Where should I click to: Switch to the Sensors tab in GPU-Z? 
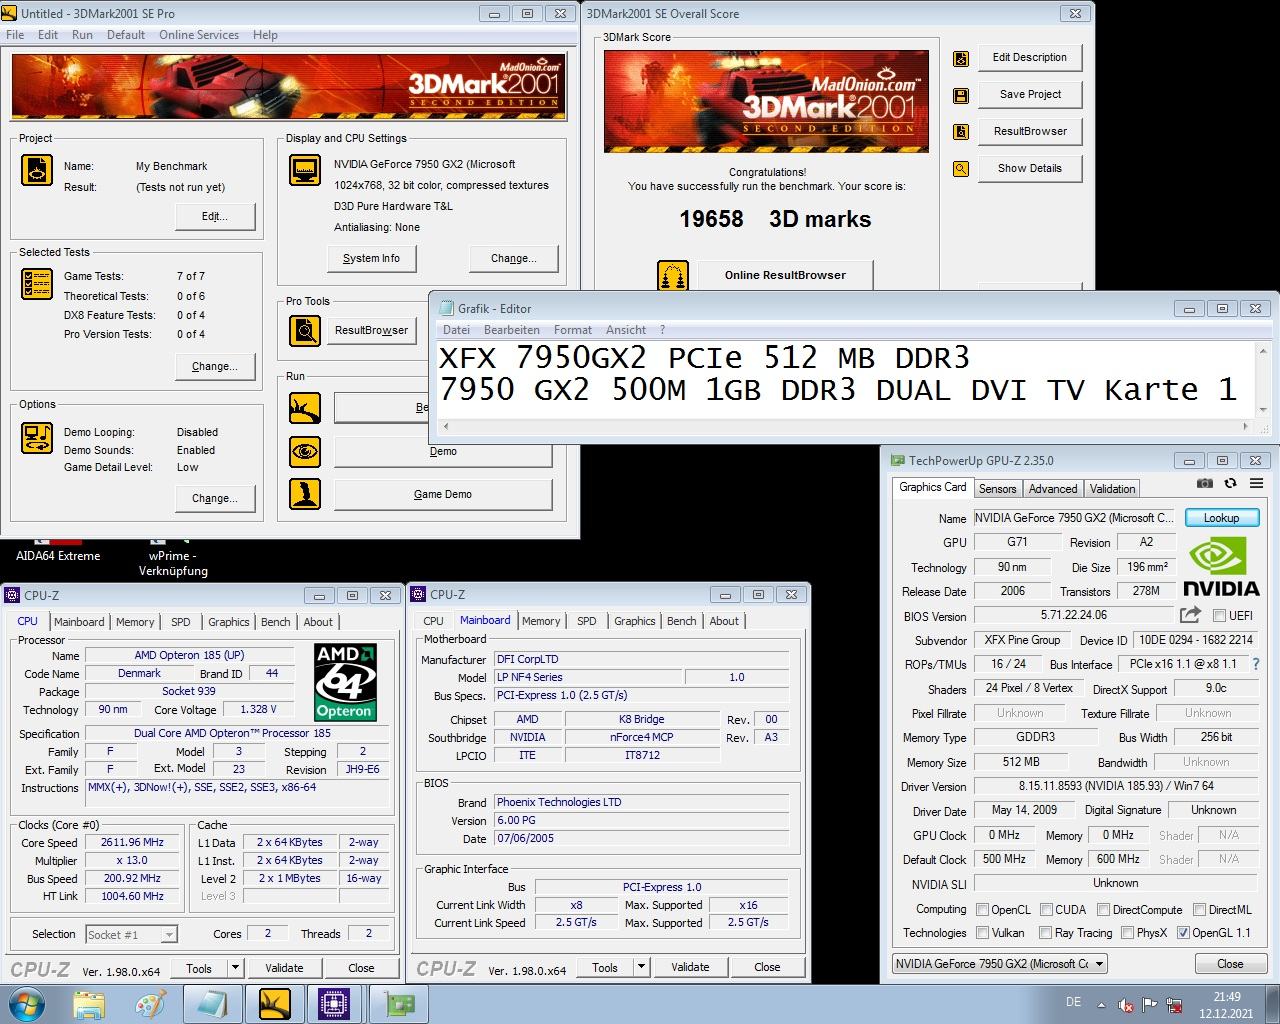pos(997,489)
